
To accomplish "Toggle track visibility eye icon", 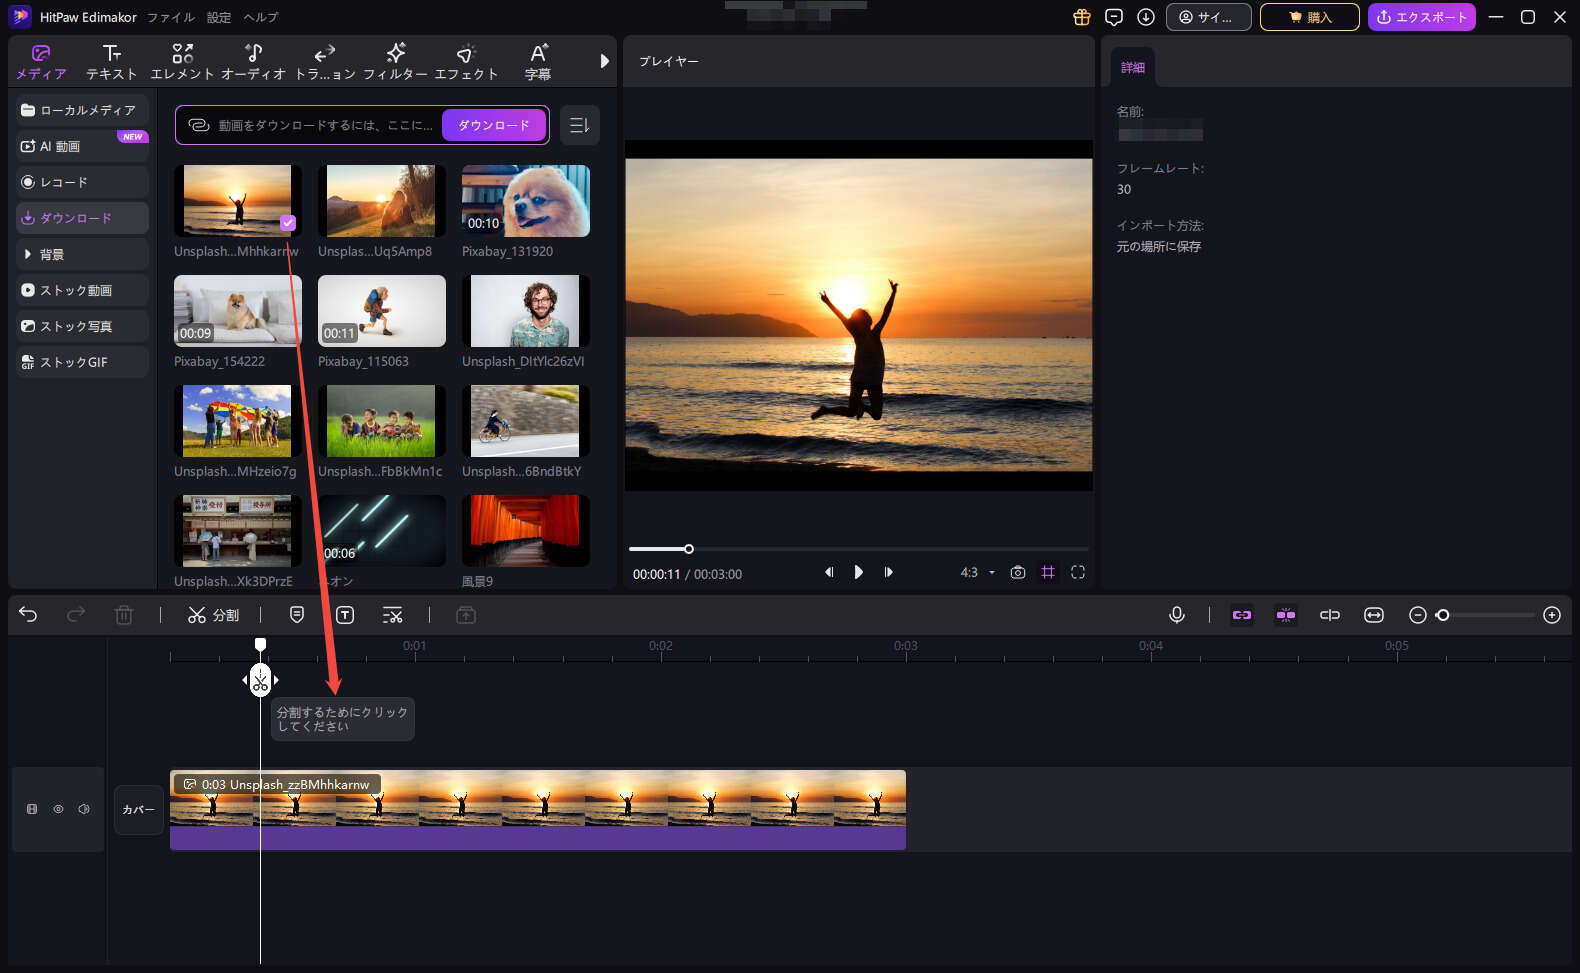I will click(x=58, y=809).
